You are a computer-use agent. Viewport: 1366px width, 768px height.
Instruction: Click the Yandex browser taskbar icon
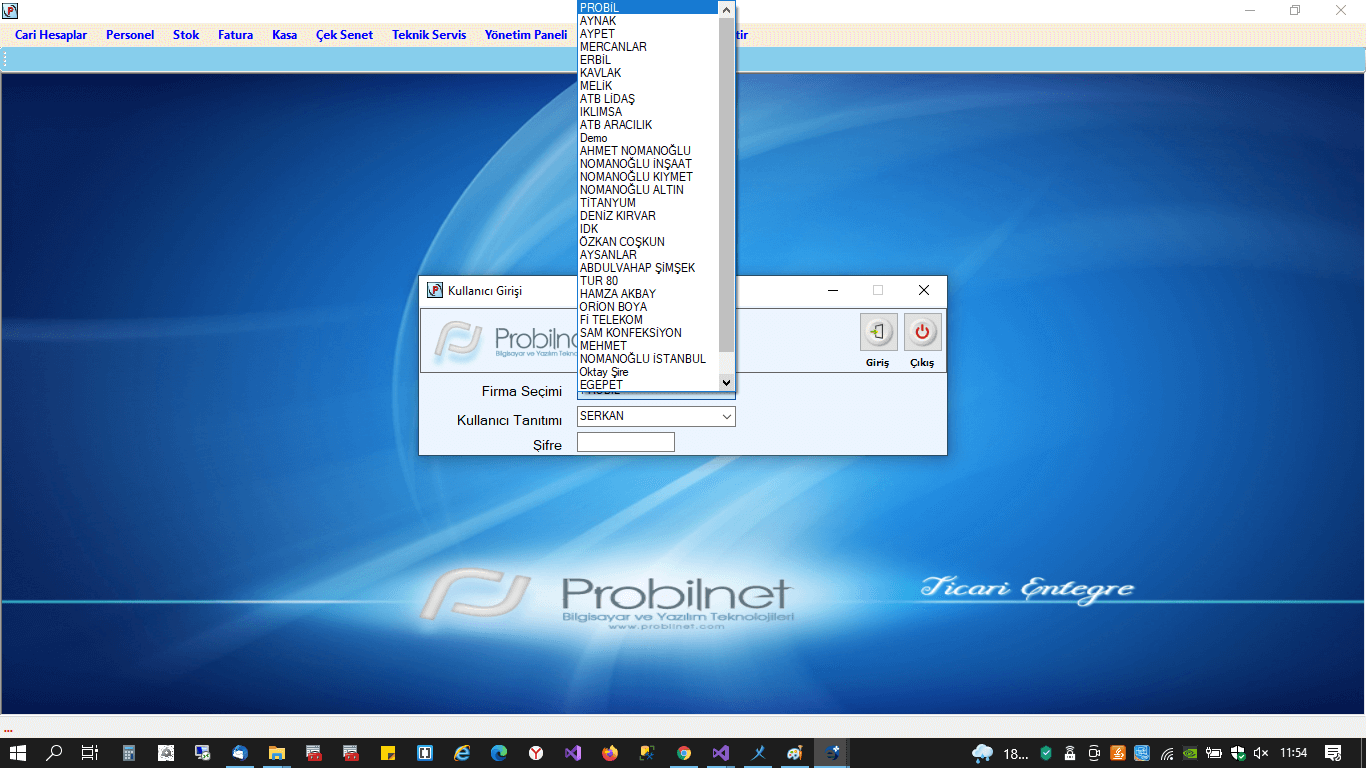click(536, 753)
